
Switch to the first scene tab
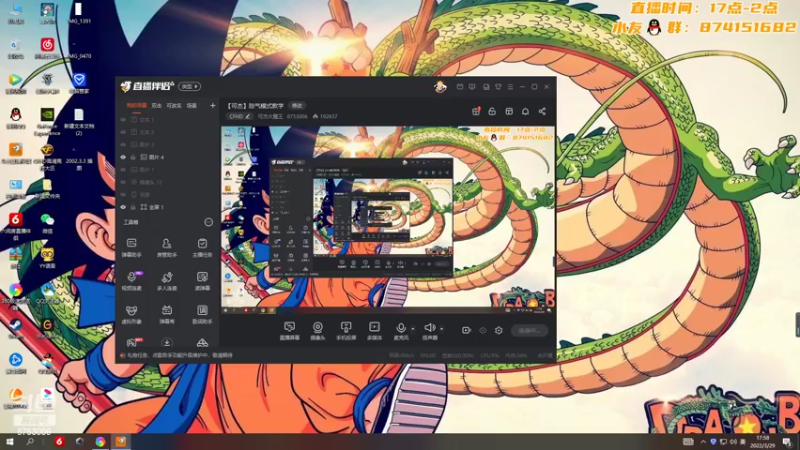click(136, 106)
